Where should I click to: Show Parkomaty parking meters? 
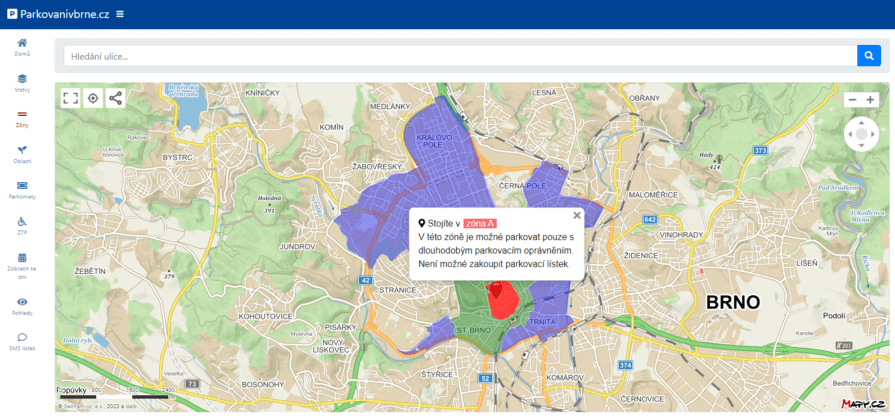tap(22, 189)
